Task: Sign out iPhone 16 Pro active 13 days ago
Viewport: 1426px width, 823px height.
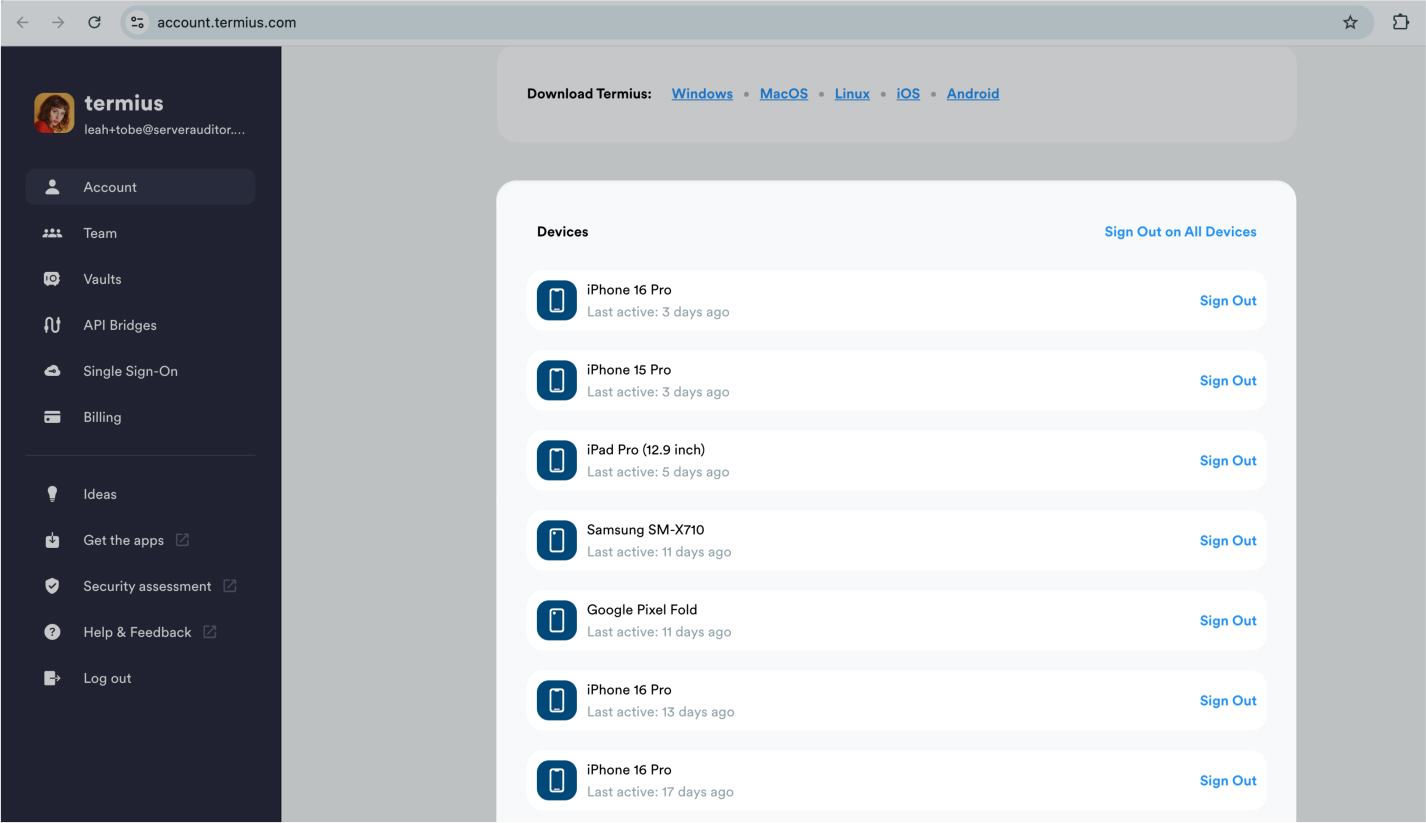Action: 1228,701
